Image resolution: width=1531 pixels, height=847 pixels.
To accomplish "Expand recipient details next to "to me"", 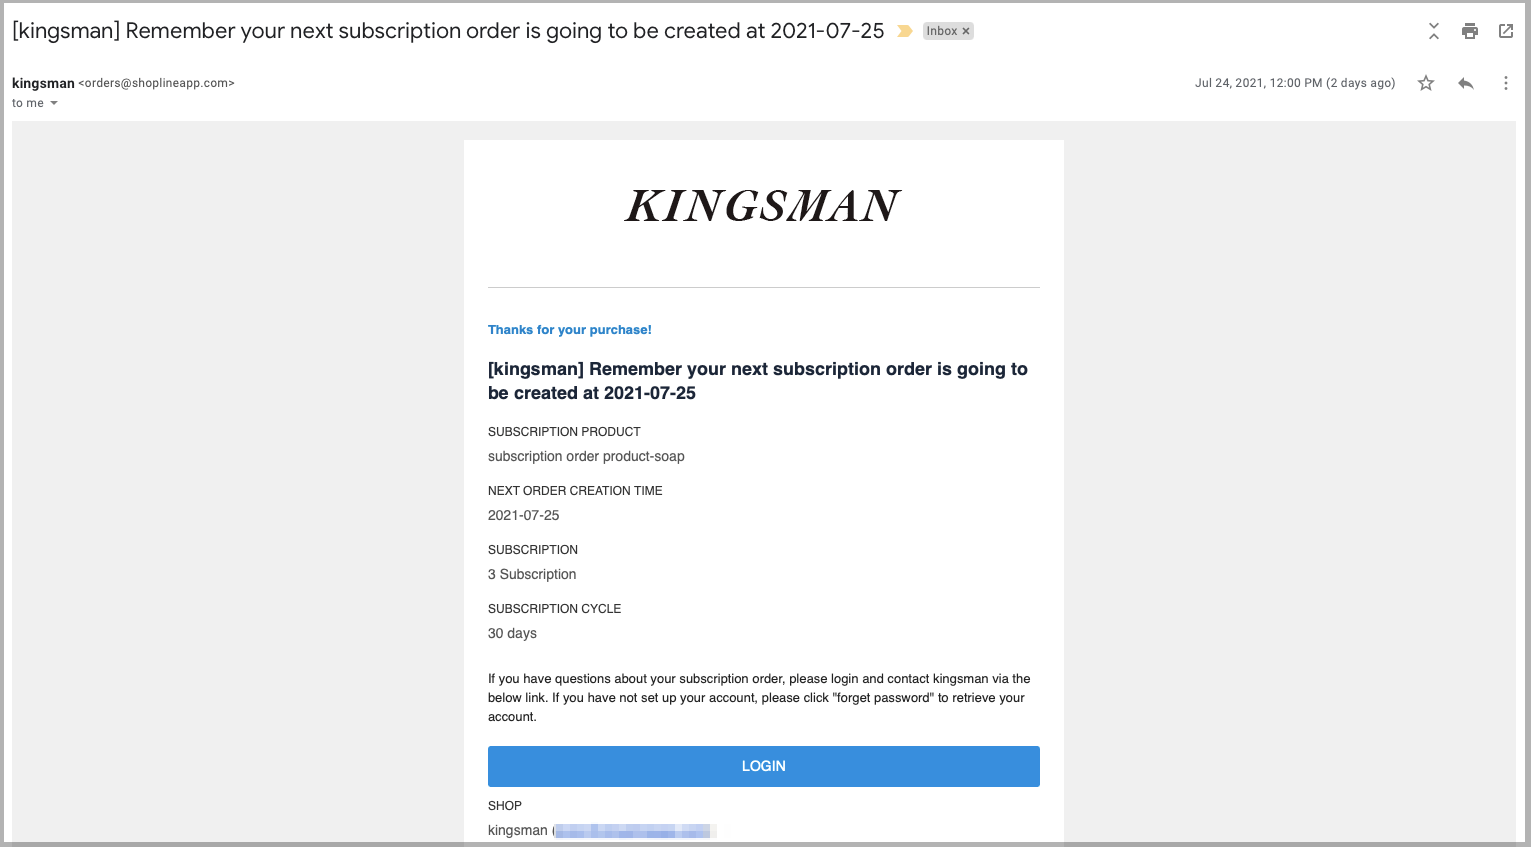I will coord(54,103).
